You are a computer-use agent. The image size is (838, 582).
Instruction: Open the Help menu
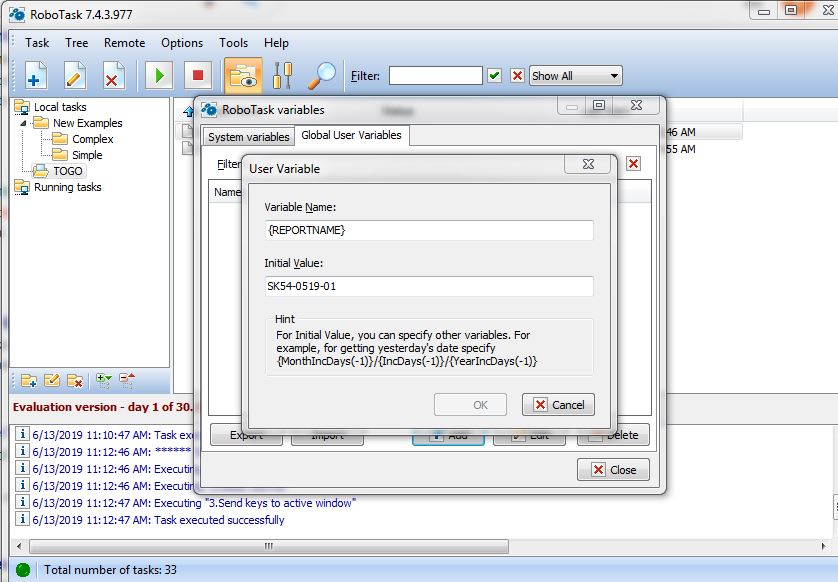pyautogui.click(x=276, y=43)
